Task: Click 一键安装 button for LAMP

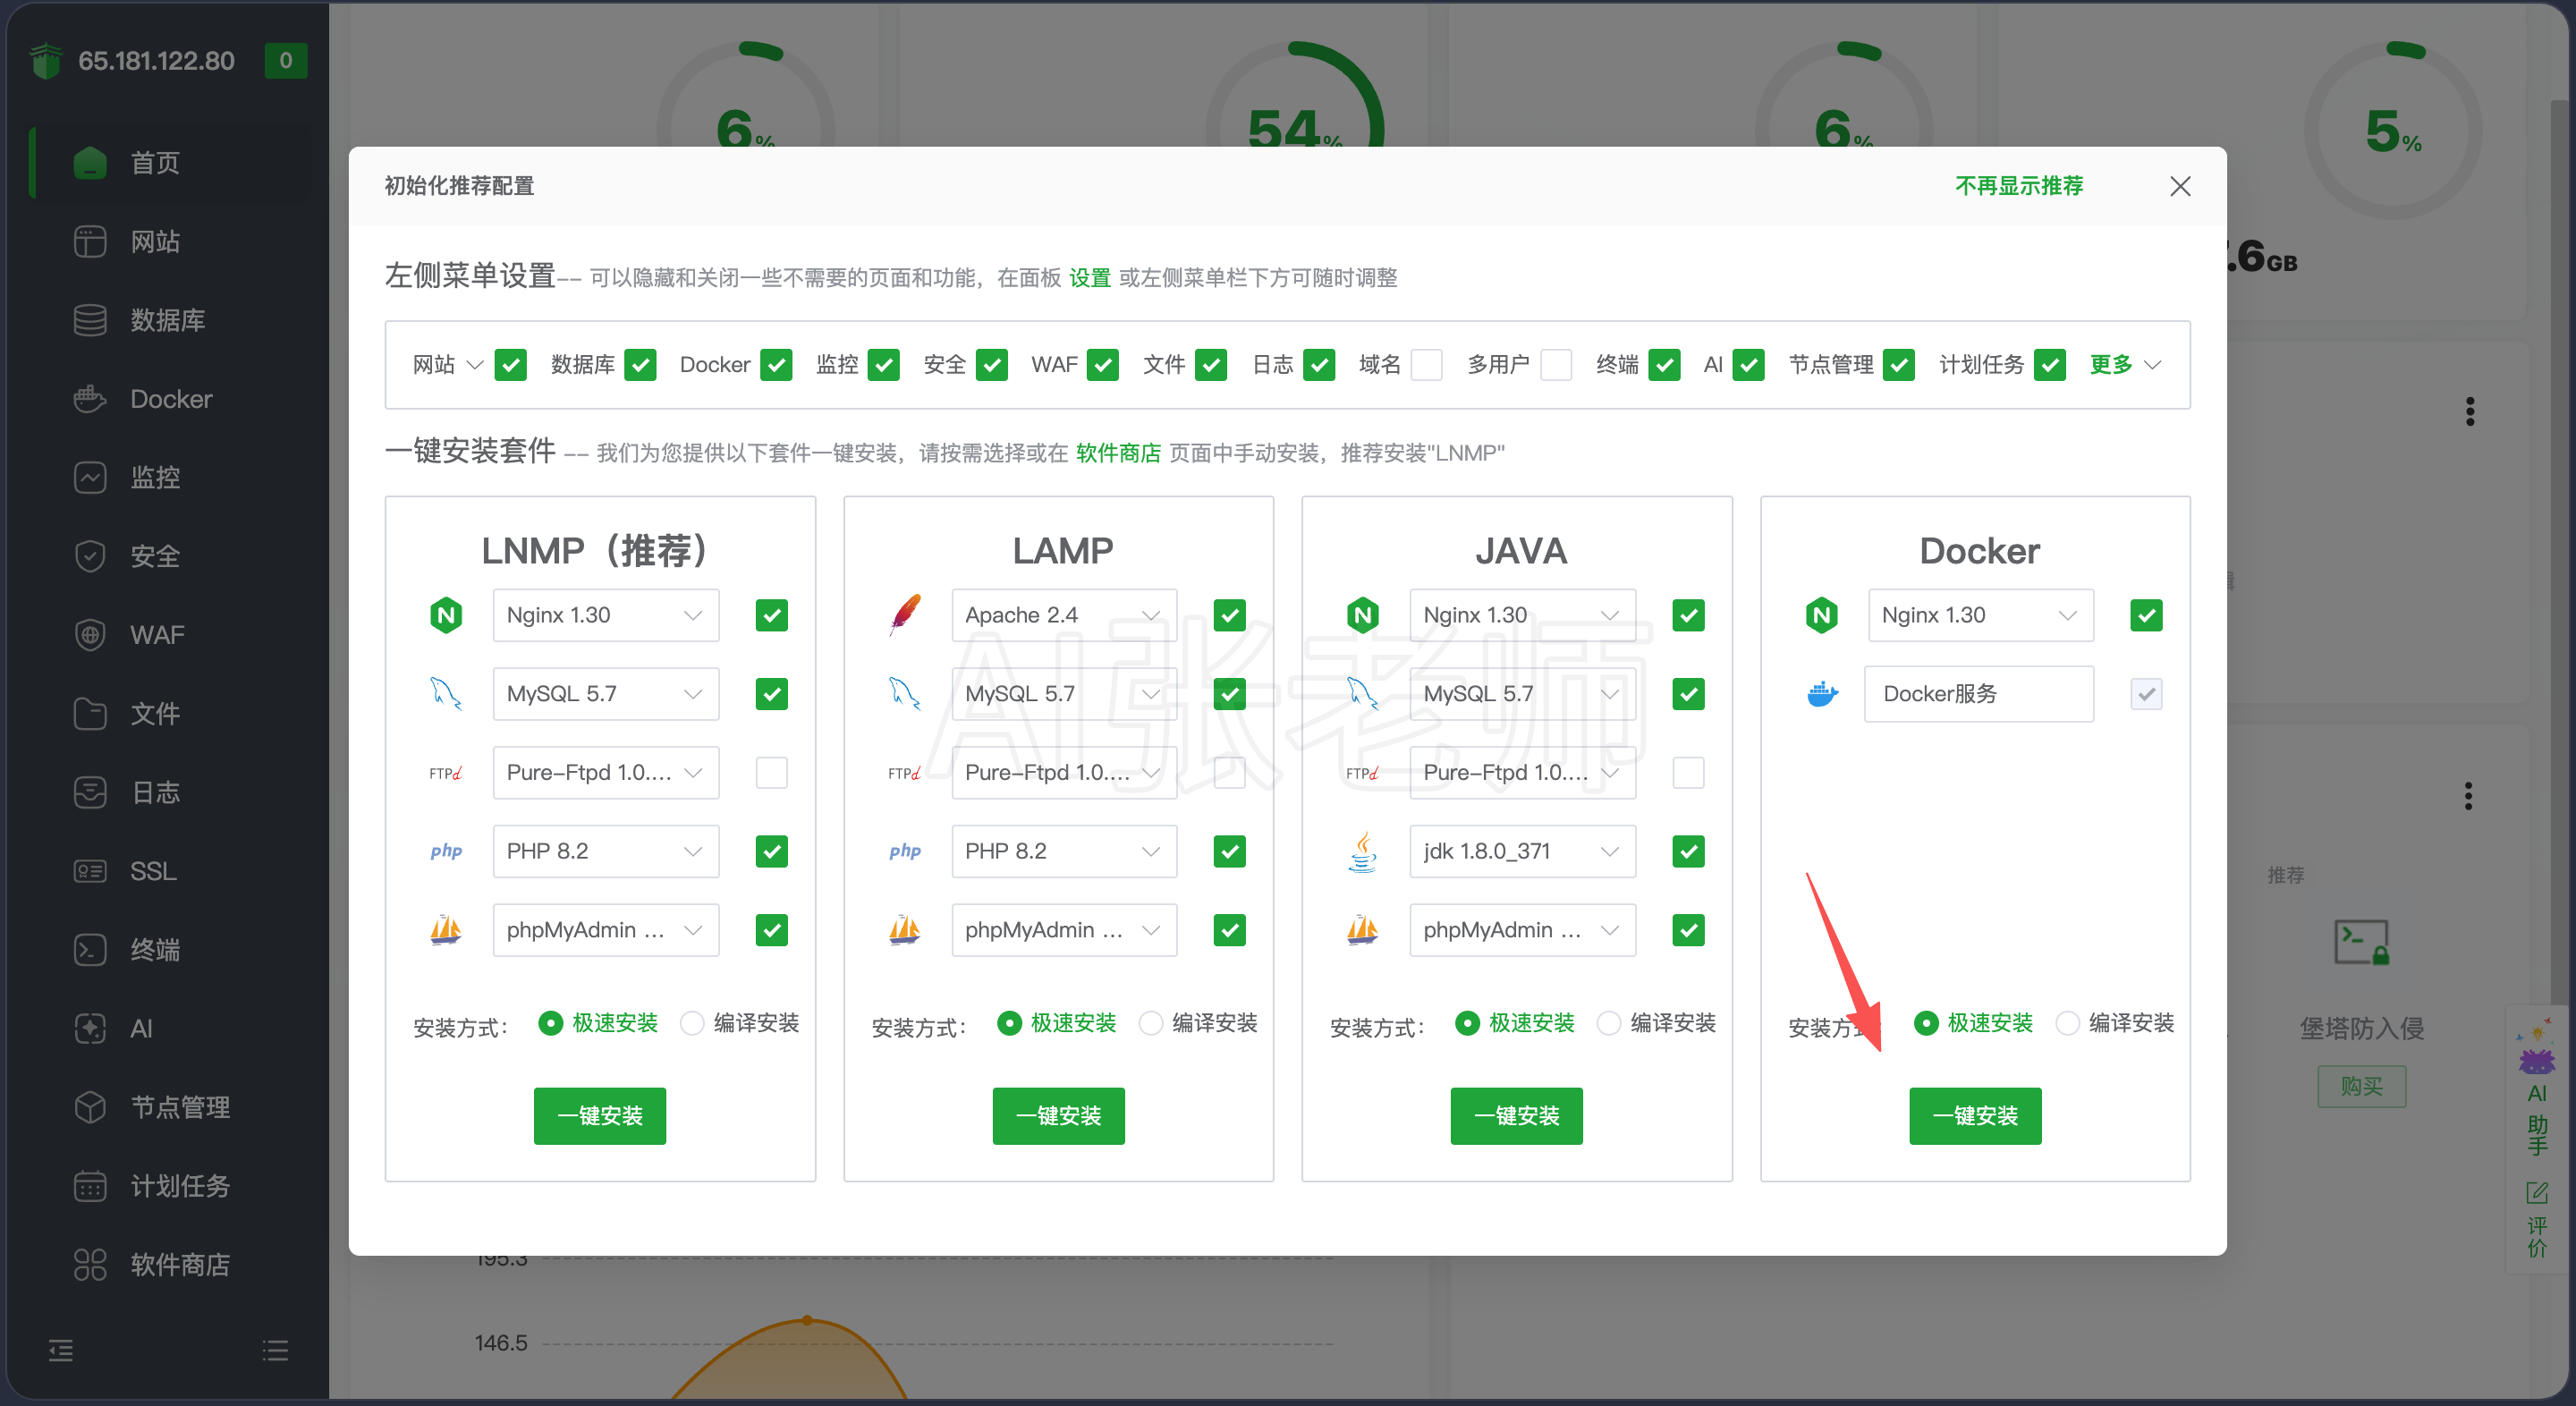Action: tap(1058, 1115)
